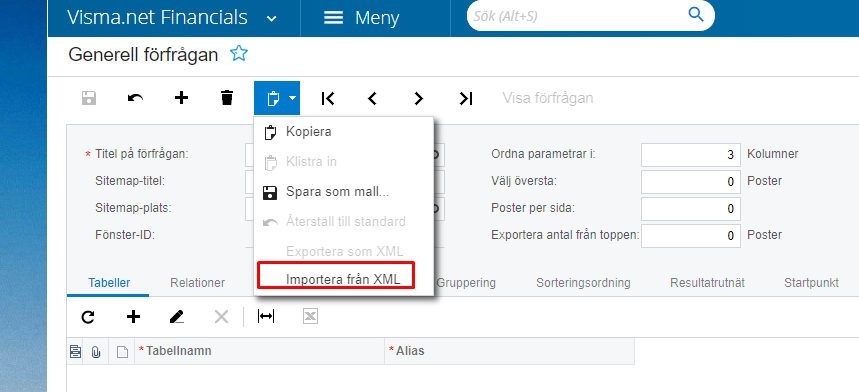The height and width of the screenshot is (392, 859).
Task: Click Visa förfrågan button
Action: tap(548, 99)
